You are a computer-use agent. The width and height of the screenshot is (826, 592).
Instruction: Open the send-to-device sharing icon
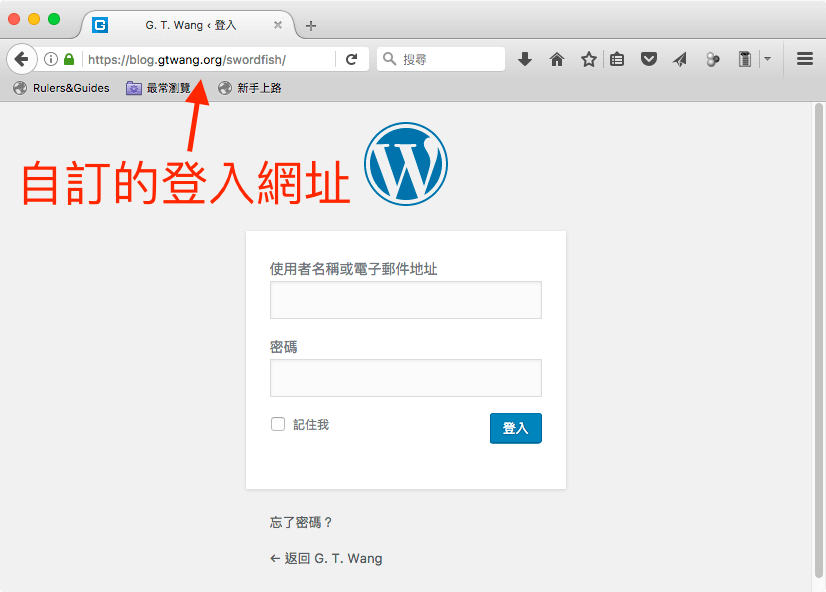point(681,59)
